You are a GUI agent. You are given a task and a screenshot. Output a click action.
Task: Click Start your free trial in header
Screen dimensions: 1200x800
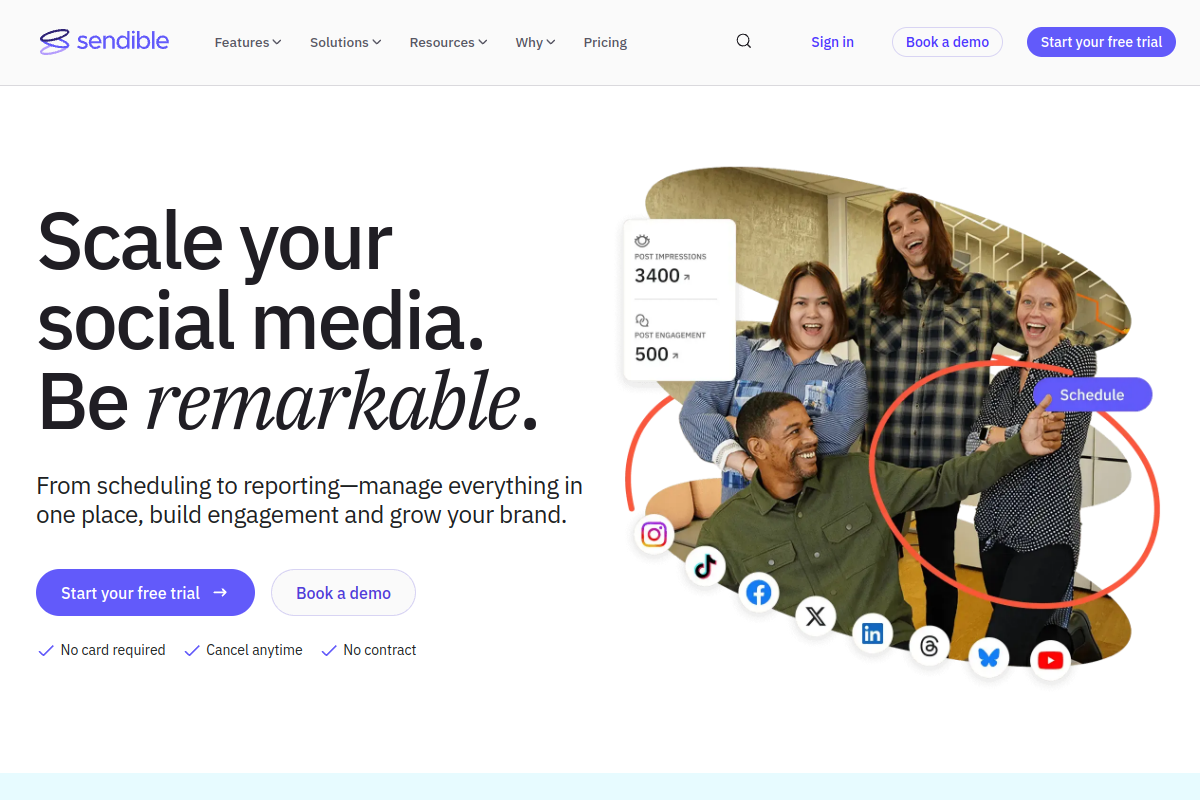coord(1101,42)
